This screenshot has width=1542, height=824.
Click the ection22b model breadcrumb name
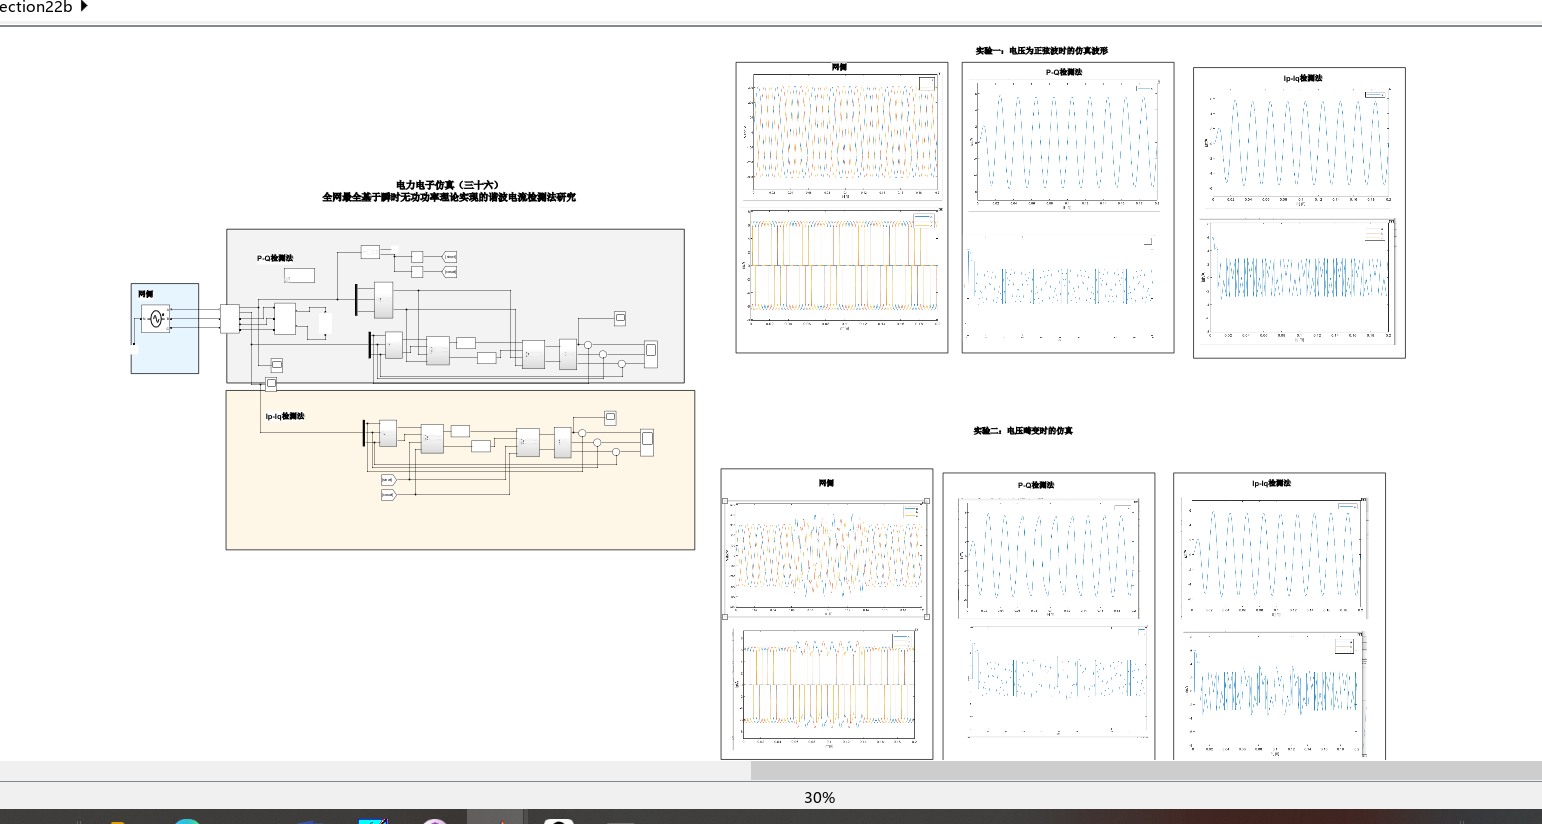click(36, 7)
